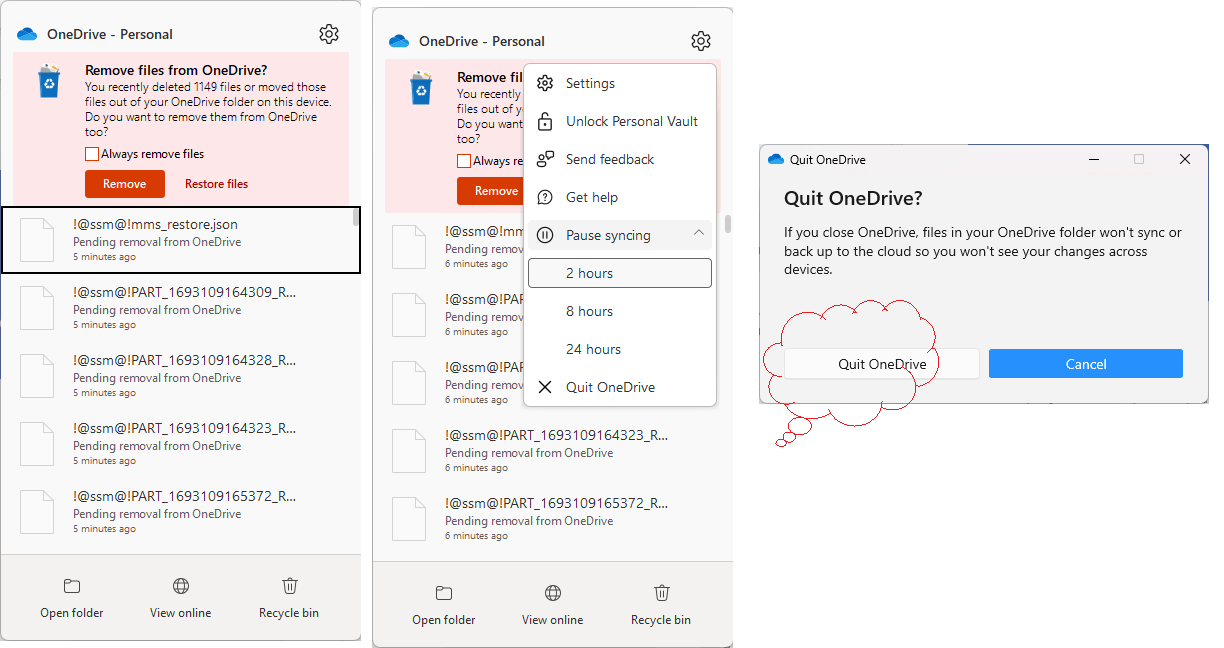The height and width of the screenshot is (648, 1224).
Task: Click feedback icon beside Send feedback
Action: (545, 159)
